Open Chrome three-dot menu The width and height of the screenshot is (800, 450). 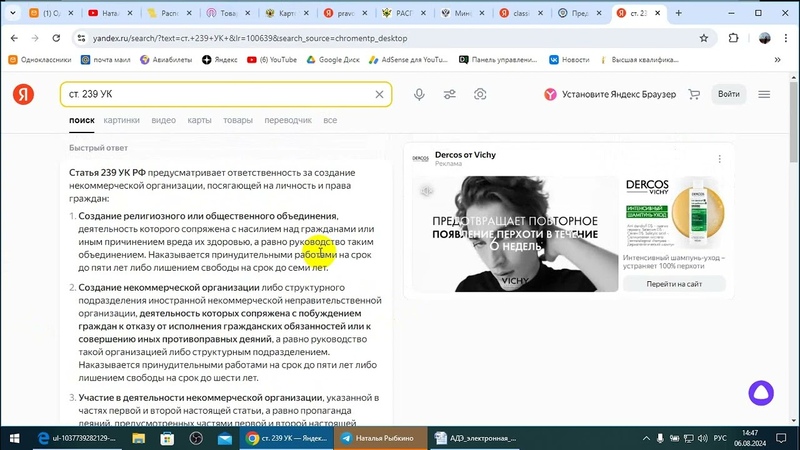pos(786,38)
